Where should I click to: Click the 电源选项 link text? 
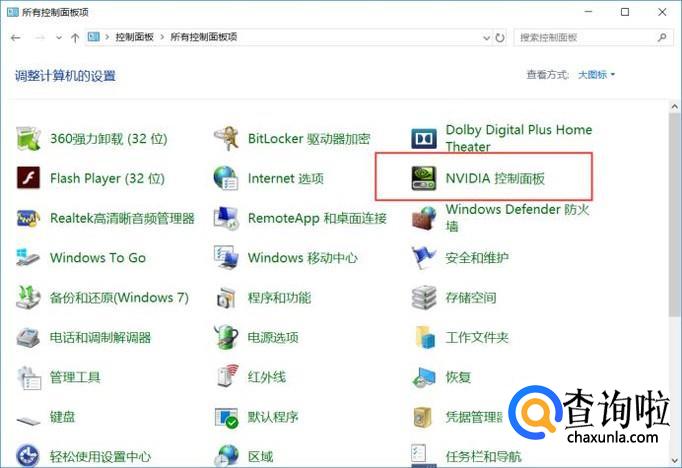pyautogui.click(x=273, y=337)
